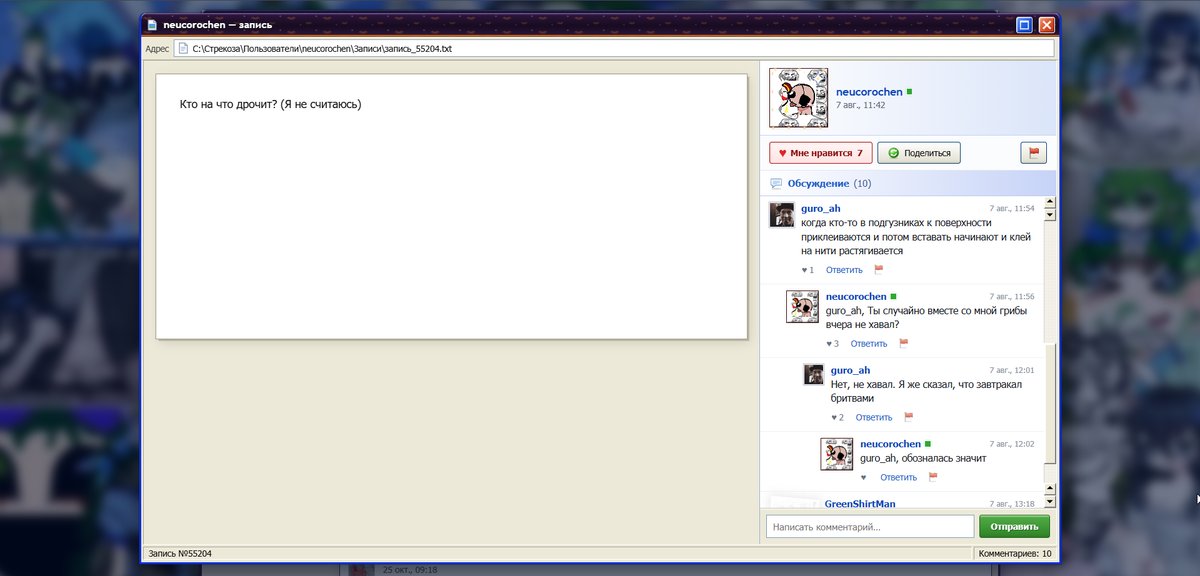Open the GreenShirtMan profile link
The image size is (1200, 576).
860,503
